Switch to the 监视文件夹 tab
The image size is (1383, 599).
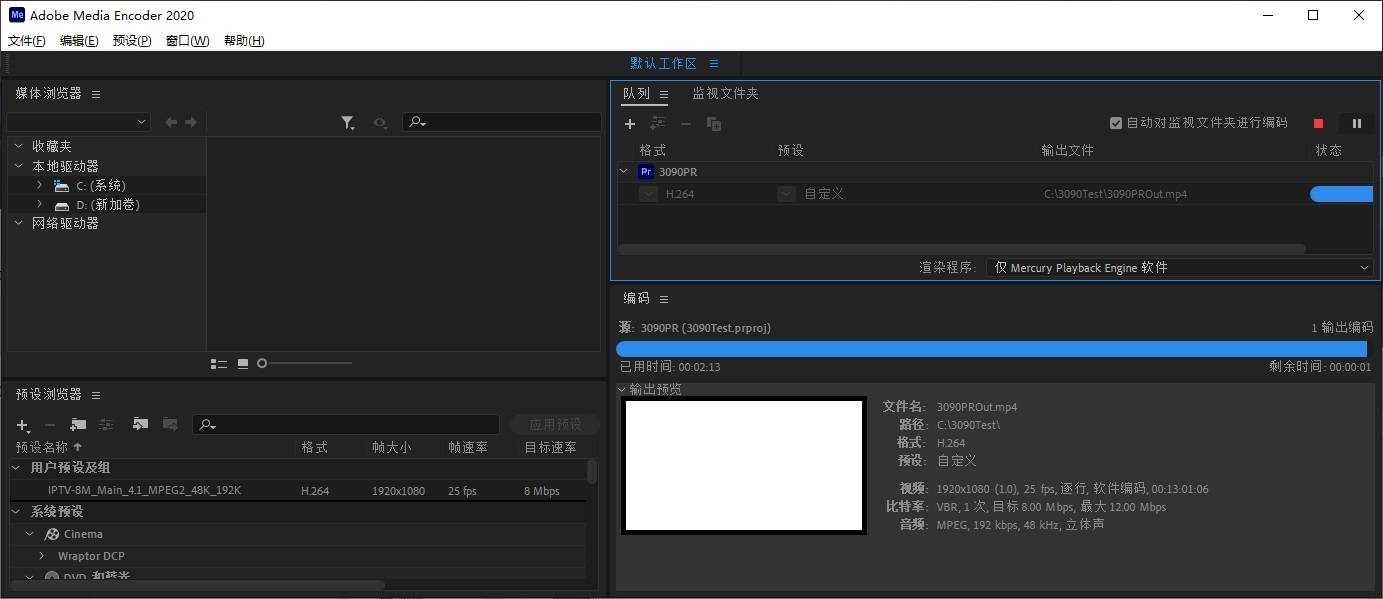coord(723,93)
